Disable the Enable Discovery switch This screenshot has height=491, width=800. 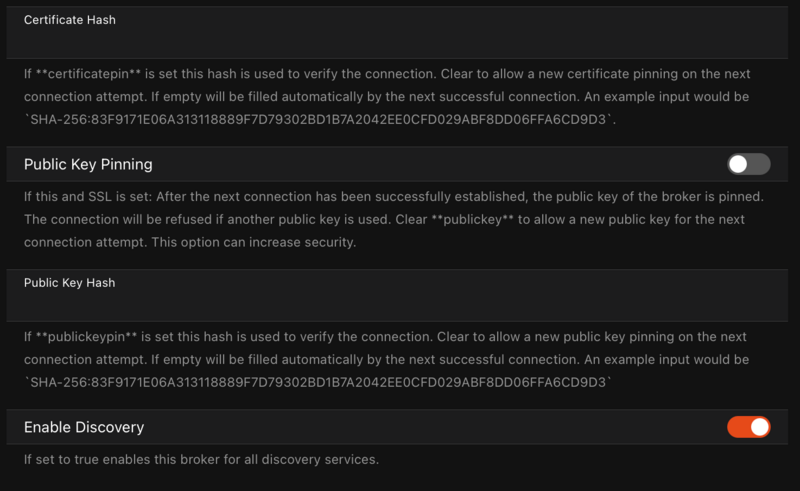(749, 427)
